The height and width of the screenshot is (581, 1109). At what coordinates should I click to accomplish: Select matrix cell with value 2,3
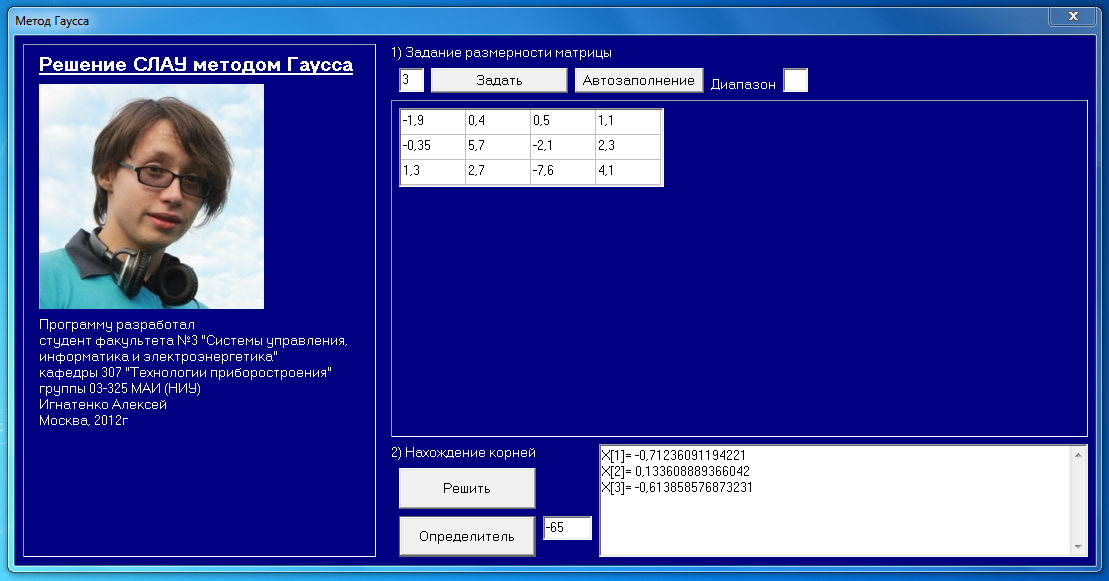coord(628,146)
